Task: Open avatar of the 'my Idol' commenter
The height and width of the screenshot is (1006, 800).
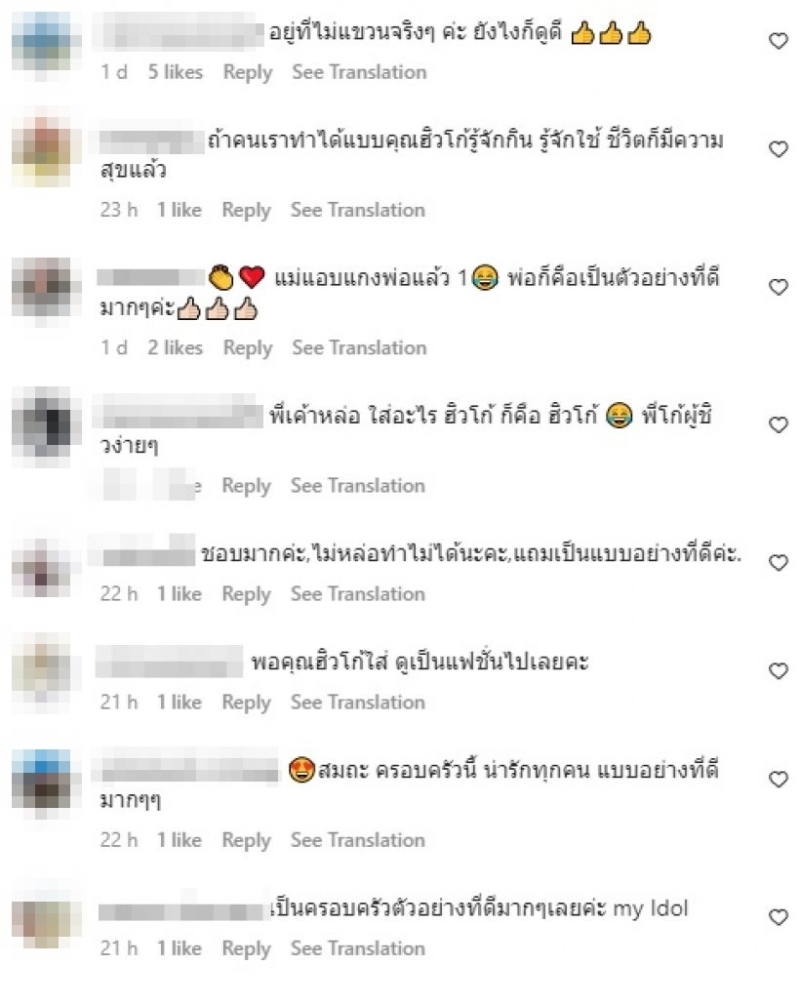Action: (x=43, y=919)
